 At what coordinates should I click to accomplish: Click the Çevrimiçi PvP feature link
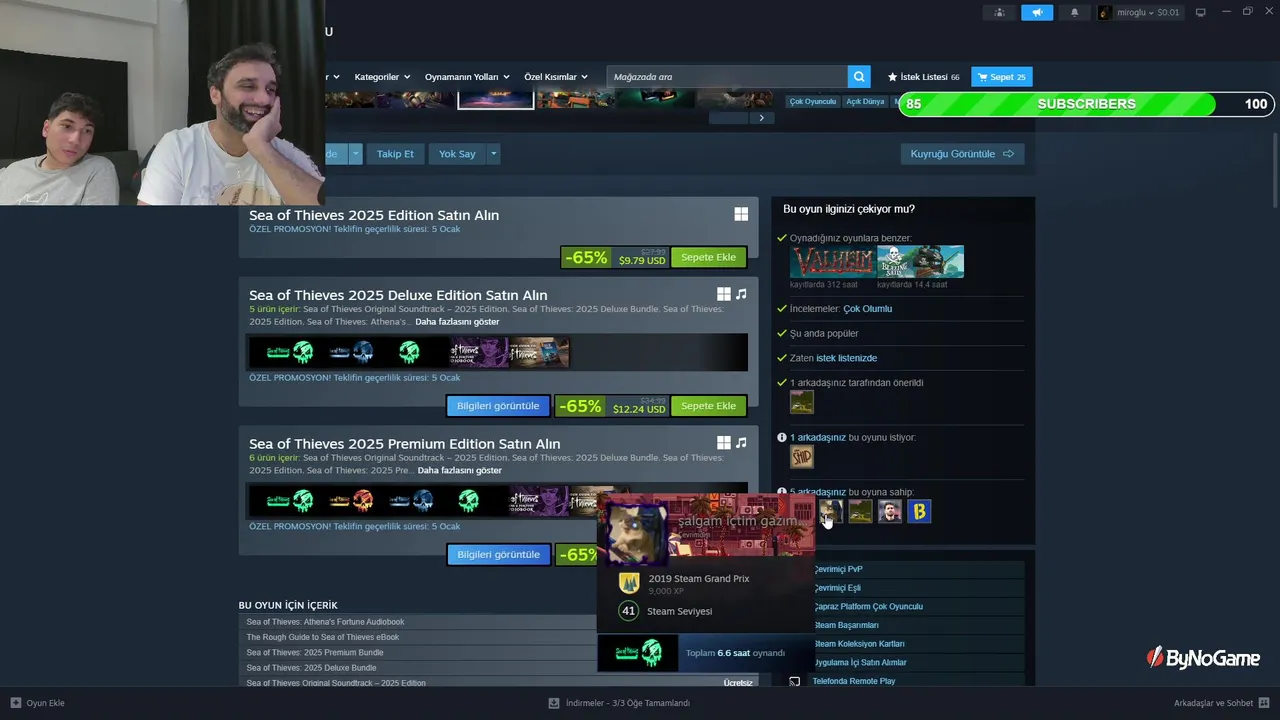(838, 569)
